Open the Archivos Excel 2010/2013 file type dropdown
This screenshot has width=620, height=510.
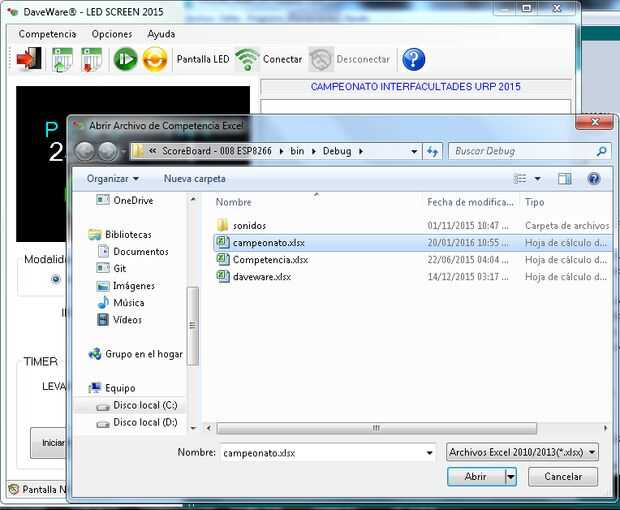coord(522,452)
